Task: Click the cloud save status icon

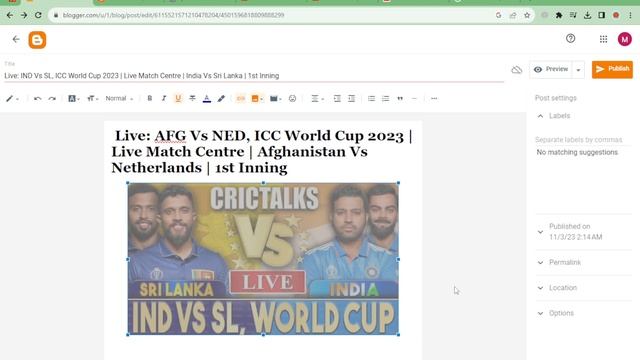Action: pos(516,70)
